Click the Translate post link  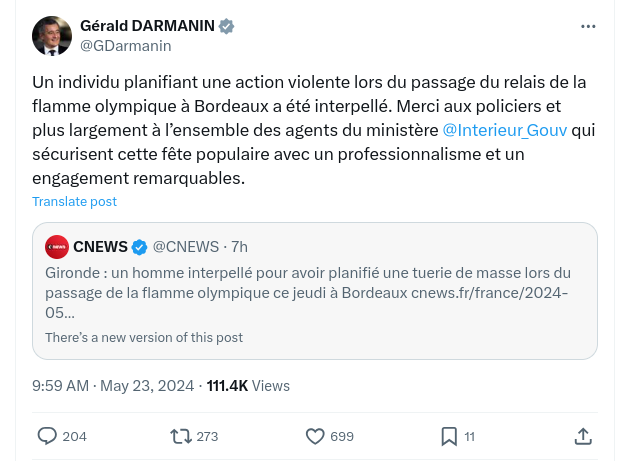point(74,201)
